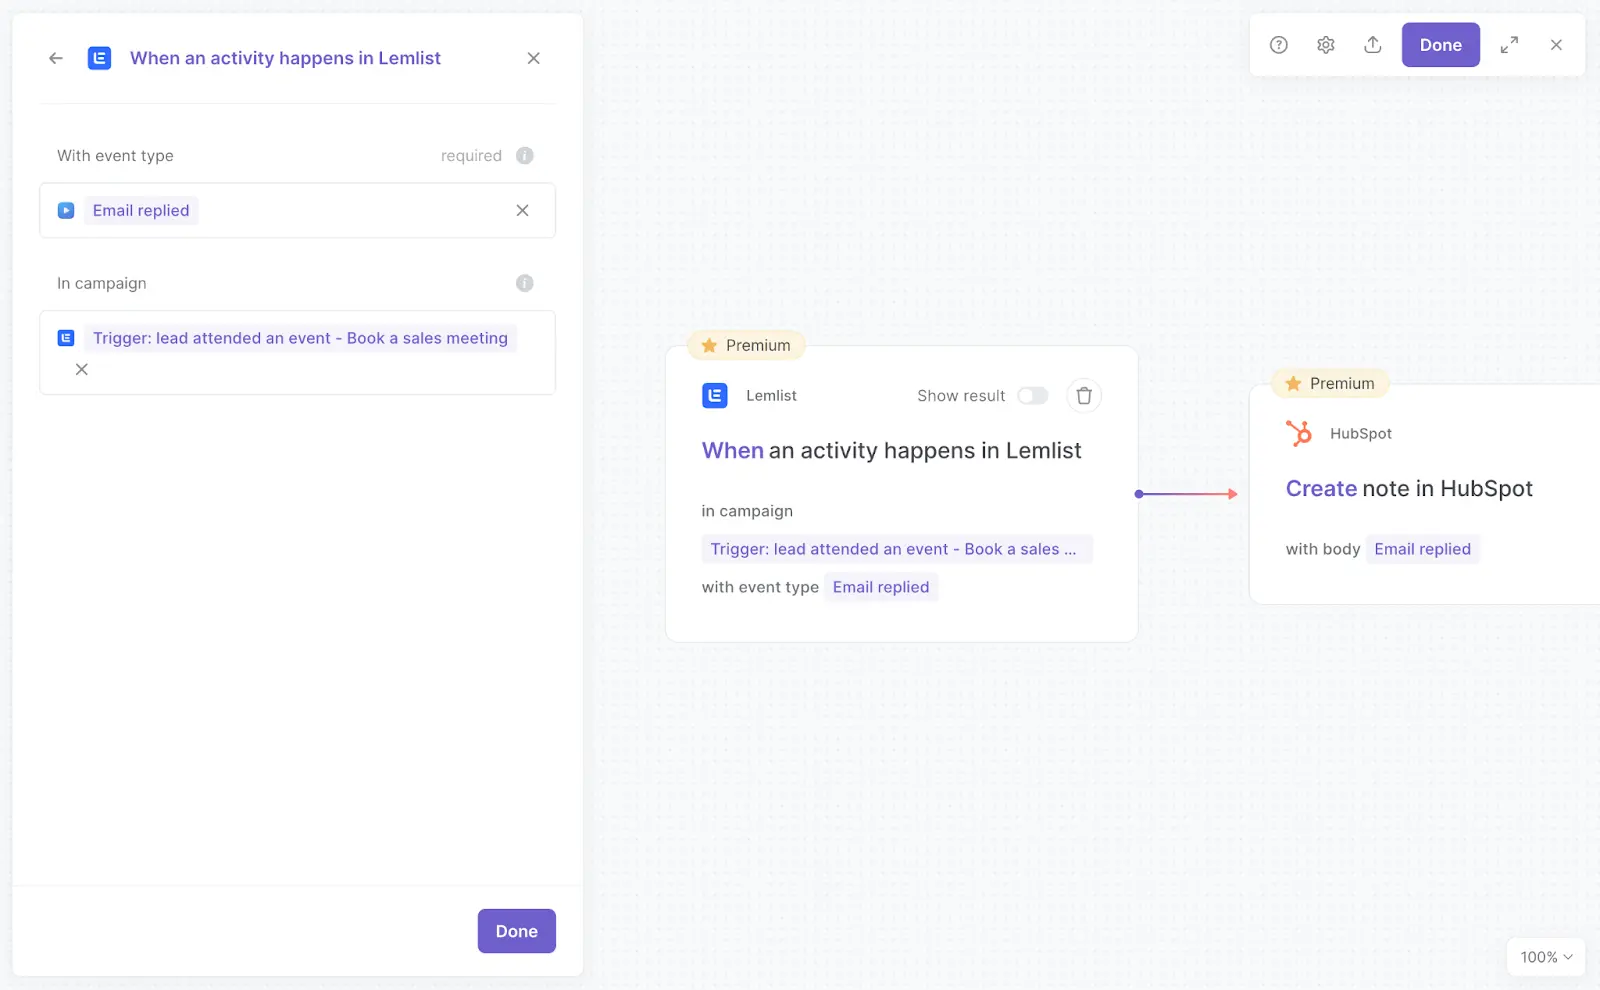1600x990 pixels.
Task: Click Done button in top toolbar
Action: 1441,45
